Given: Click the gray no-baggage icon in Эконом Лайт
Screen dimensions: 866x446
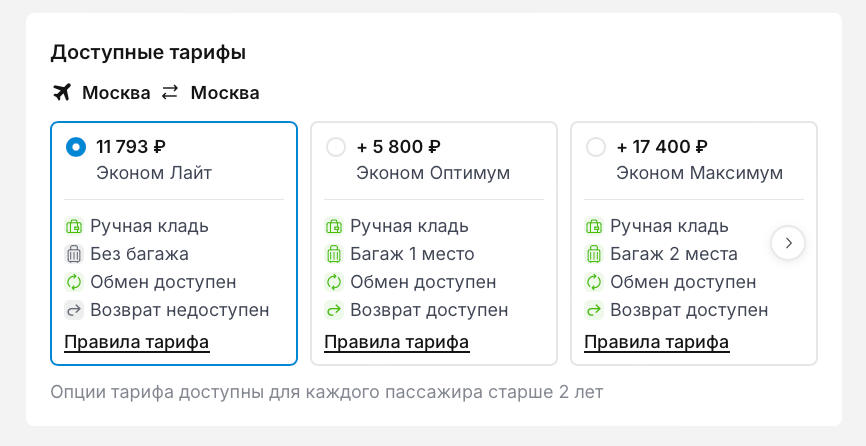Looking at the screenshot, I should (x=73, y=254).
